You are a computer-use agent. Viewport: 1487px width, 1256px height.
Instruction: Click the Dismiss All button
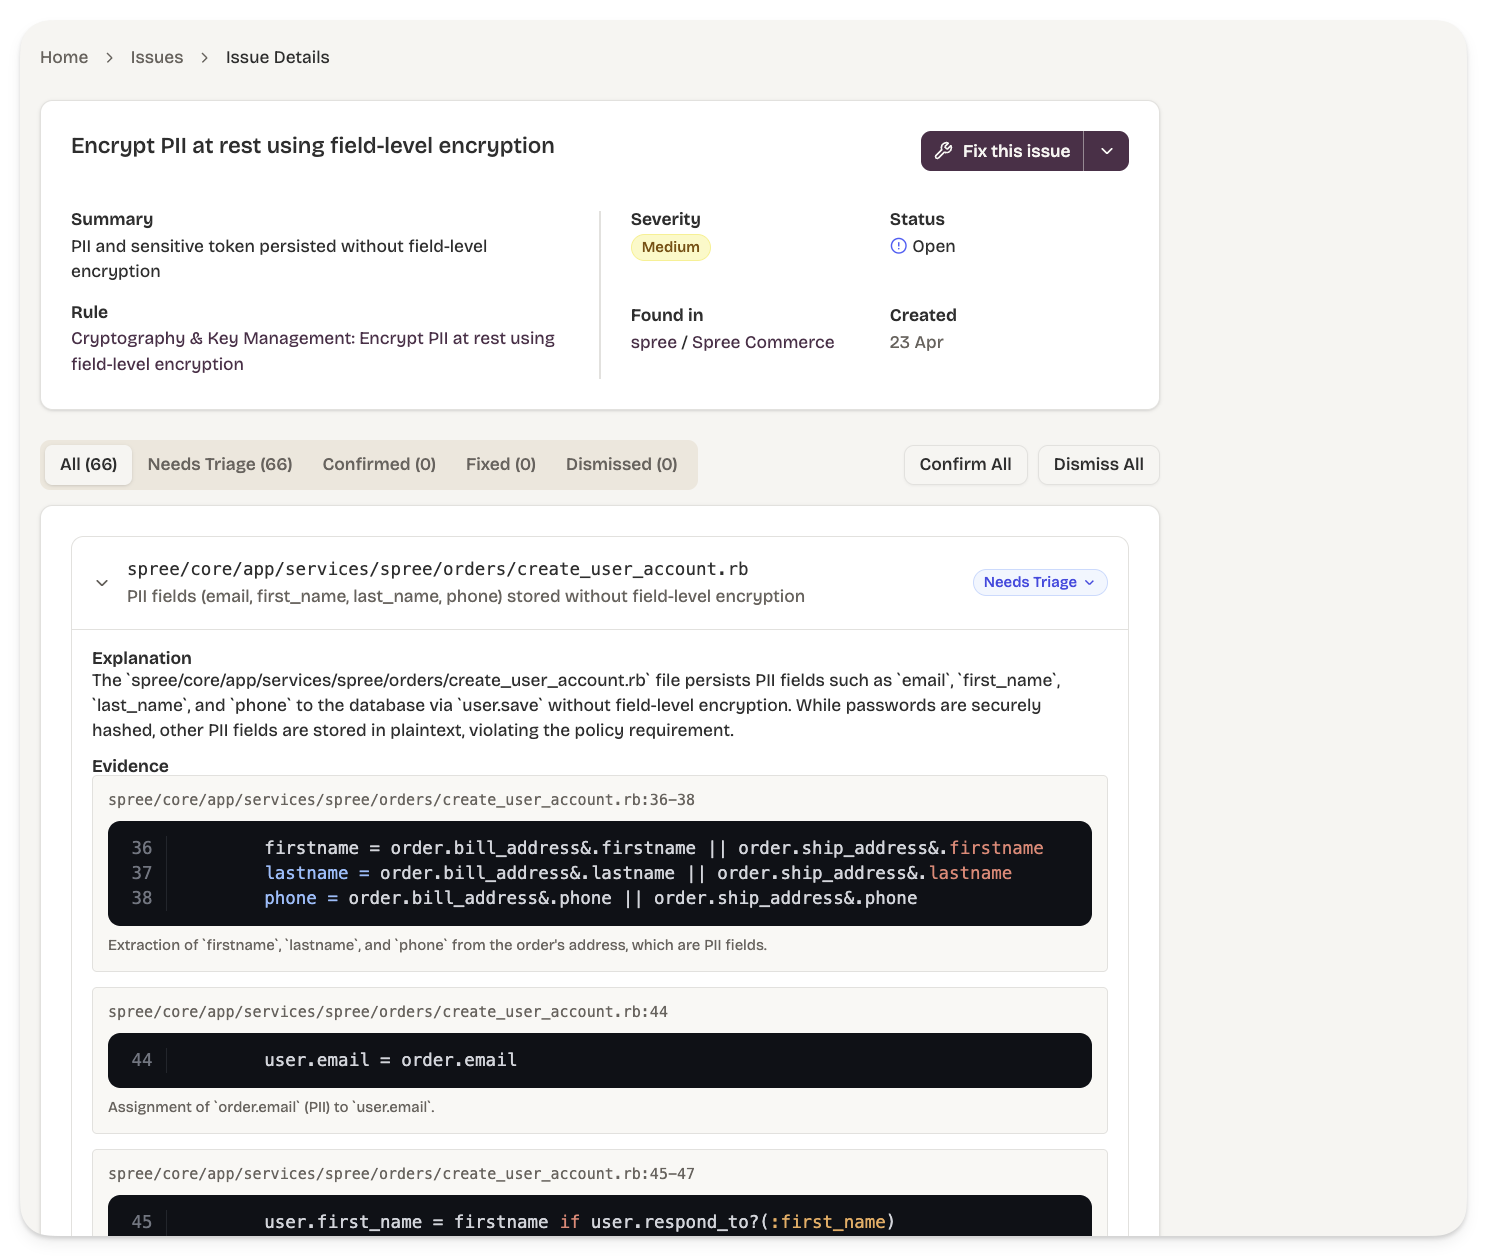coord(1099,464)
